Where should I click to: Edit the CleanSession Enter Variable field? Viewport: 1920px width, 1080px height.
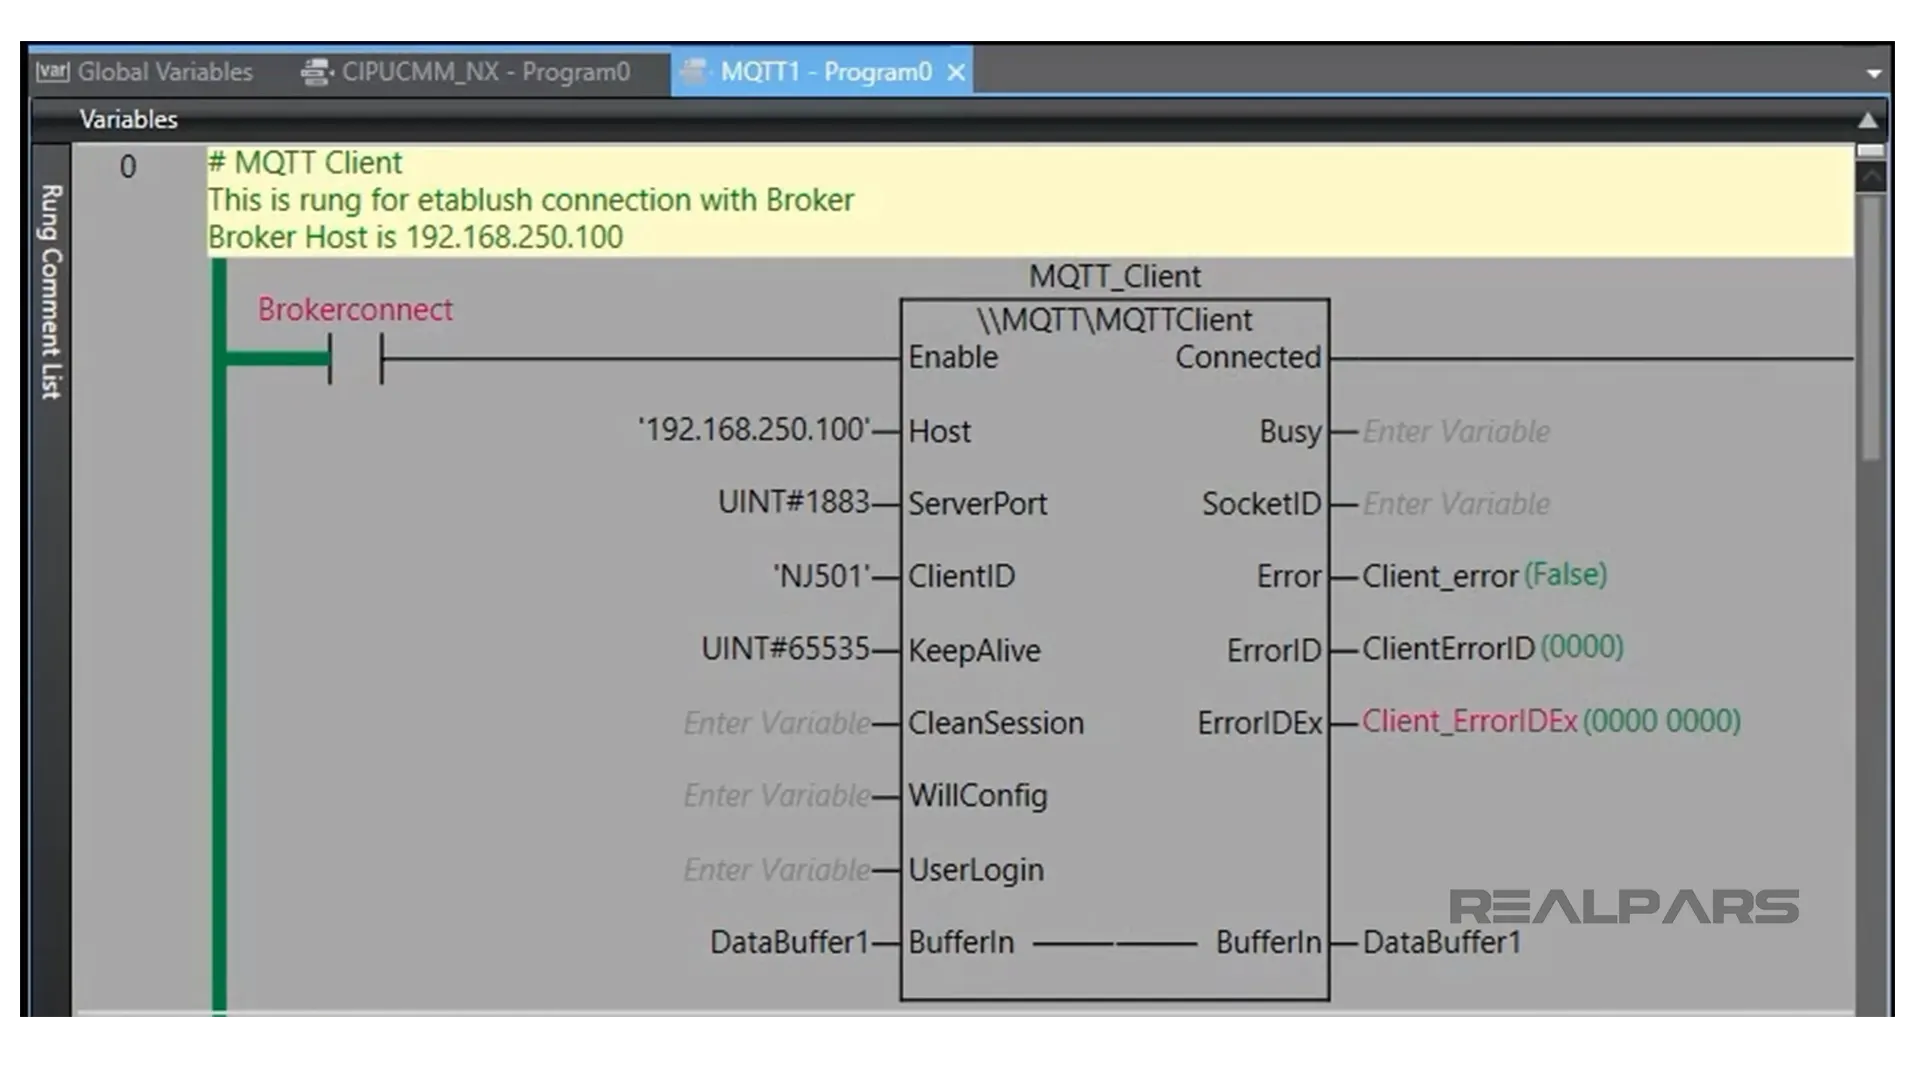775,722
